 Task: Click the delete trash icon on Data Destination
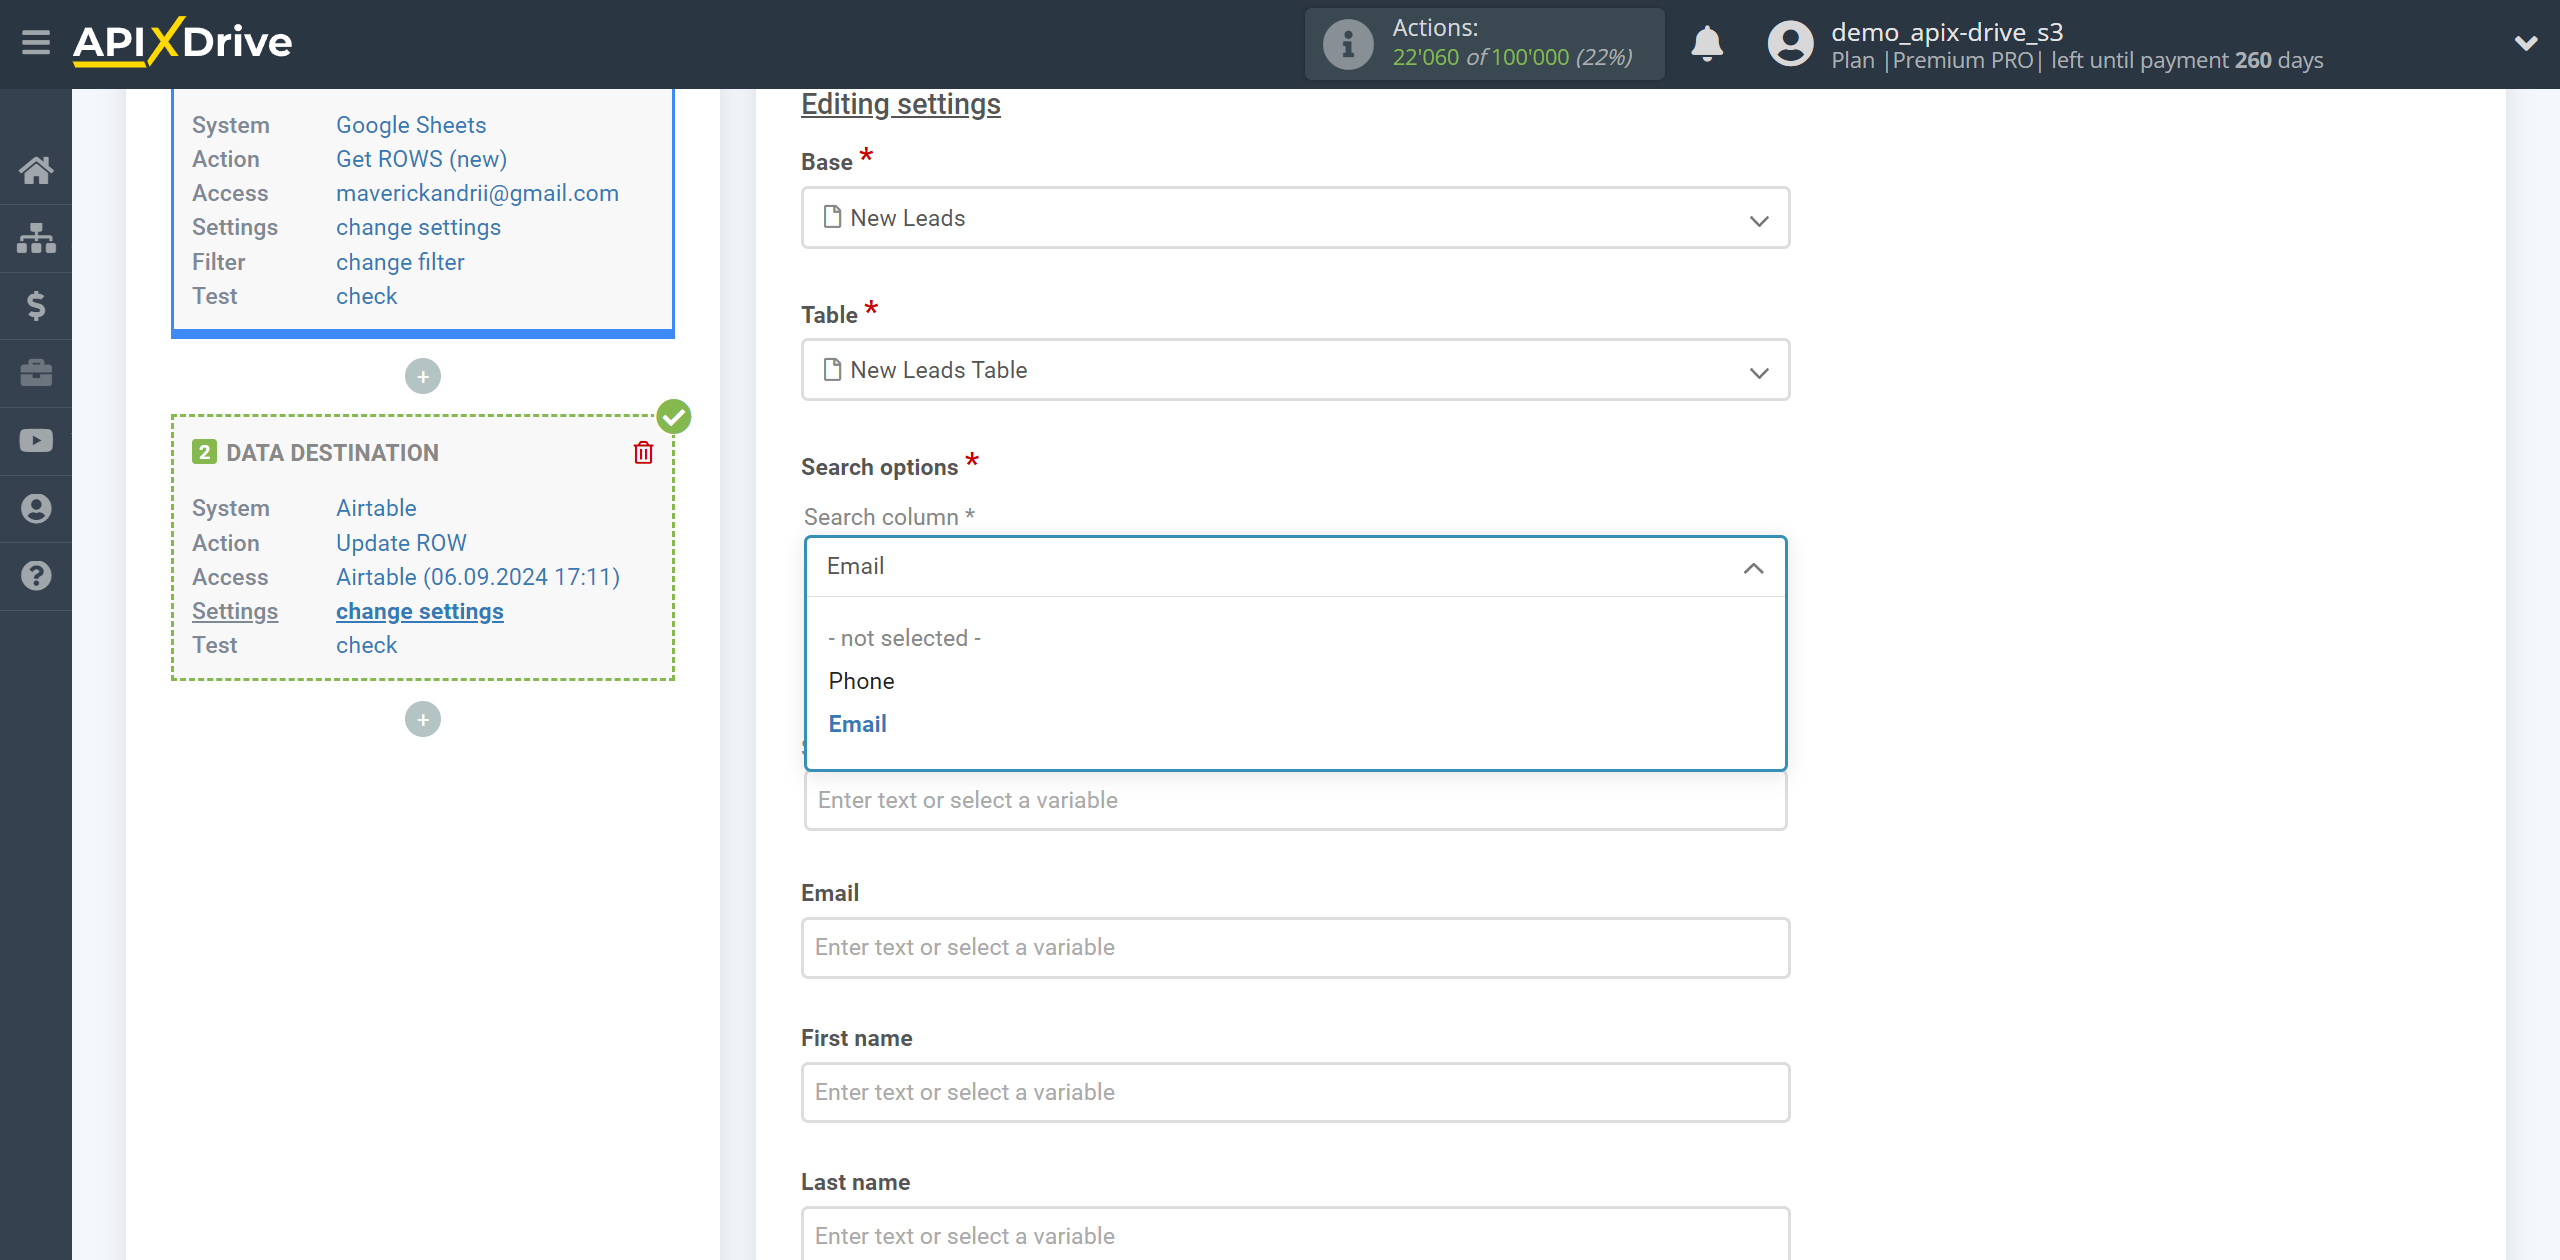(x=643, y=452)
